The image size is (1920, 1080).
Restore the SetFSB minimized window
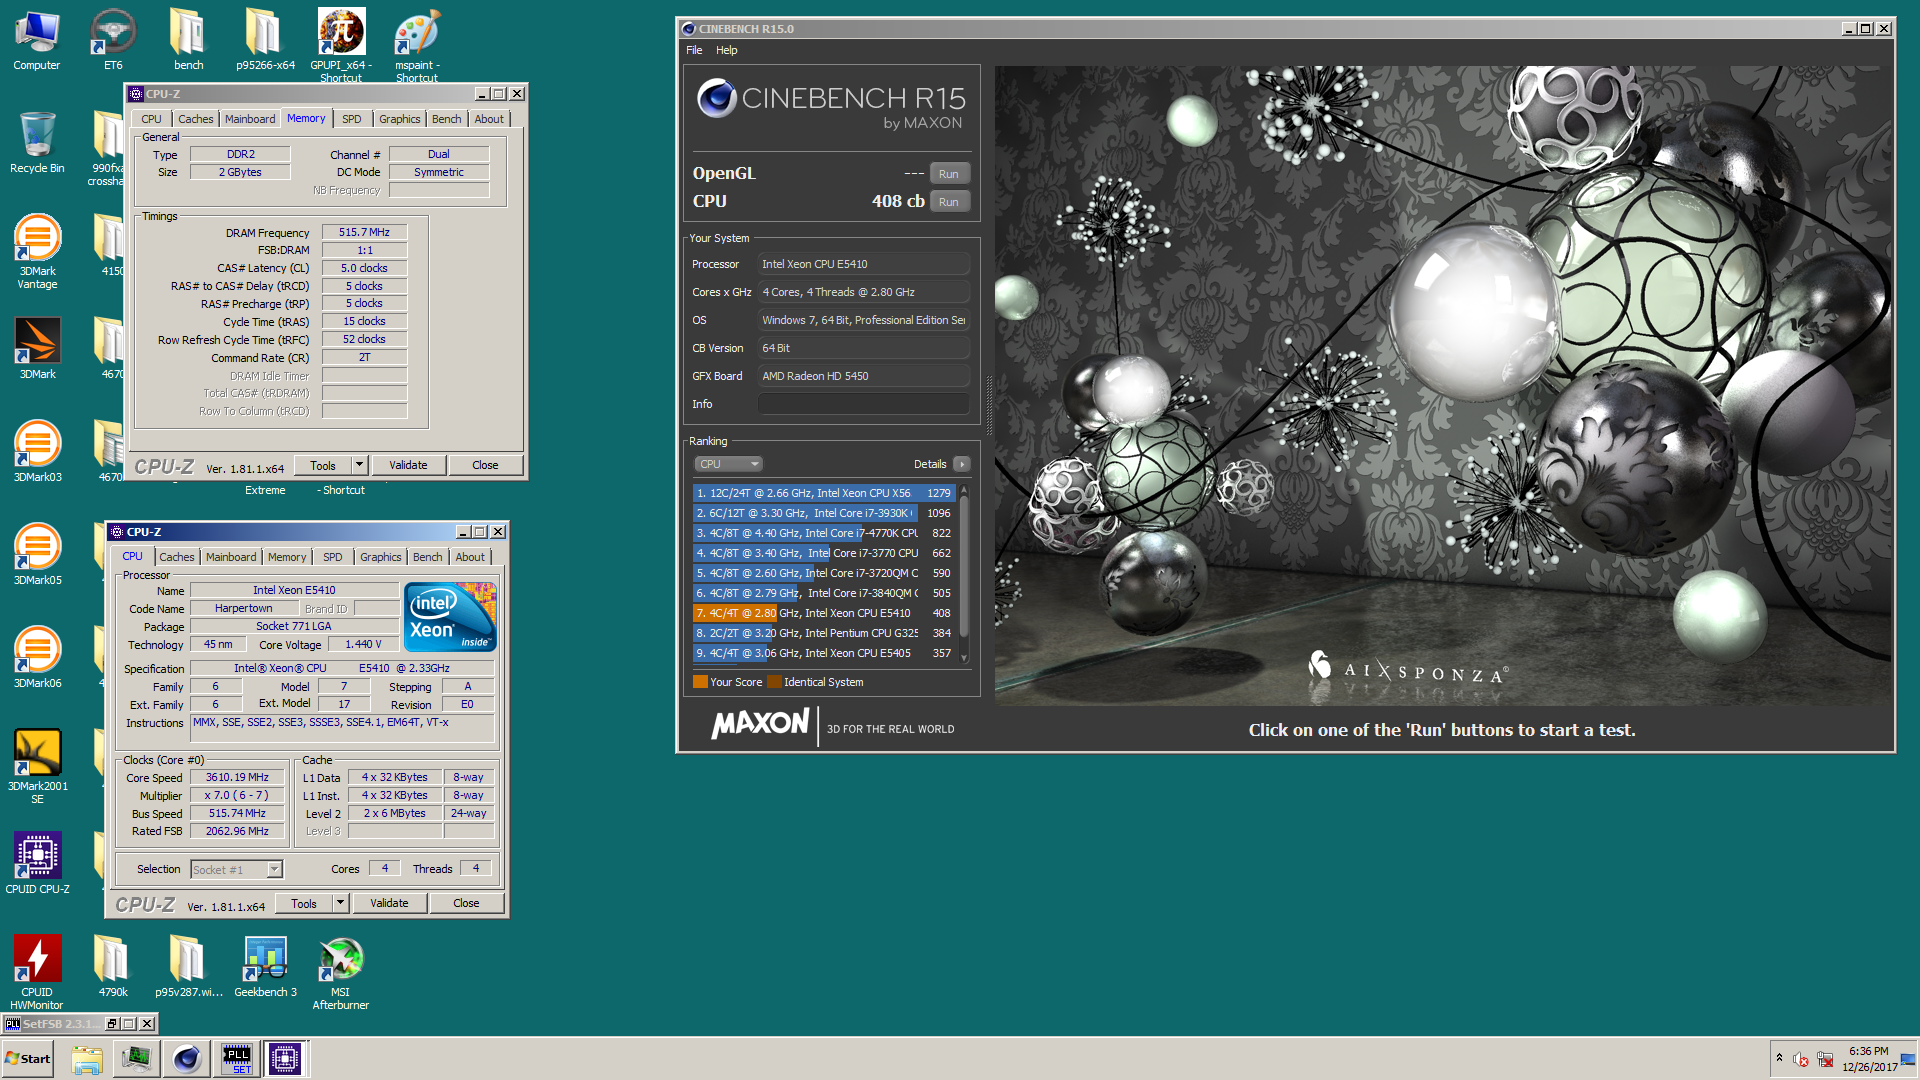pos(112,1024)
